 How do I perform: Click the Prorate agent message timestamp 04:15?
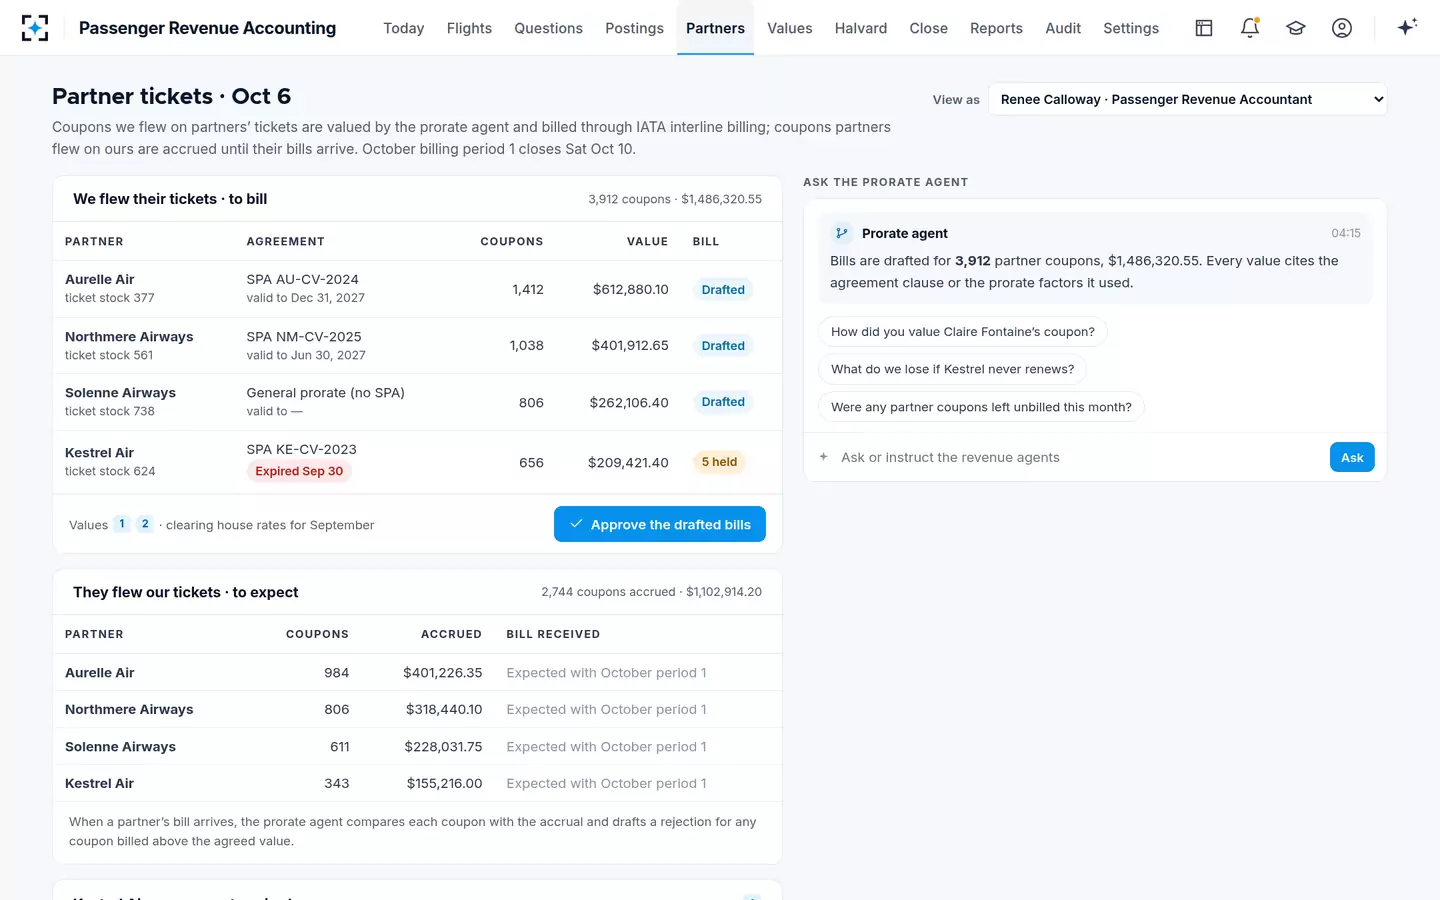tap(1346, 233)
